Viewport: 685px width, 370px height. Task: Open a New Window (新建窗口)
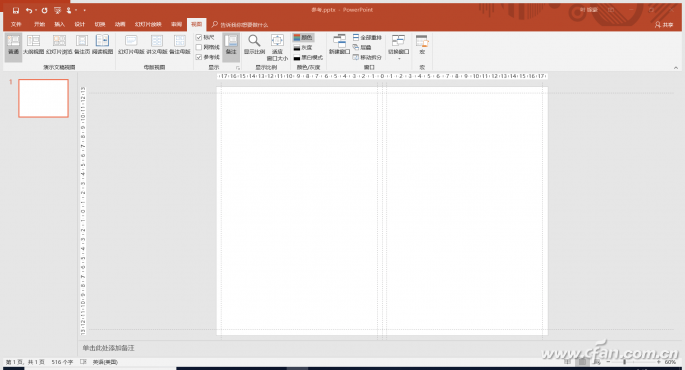tap(339, 45)
